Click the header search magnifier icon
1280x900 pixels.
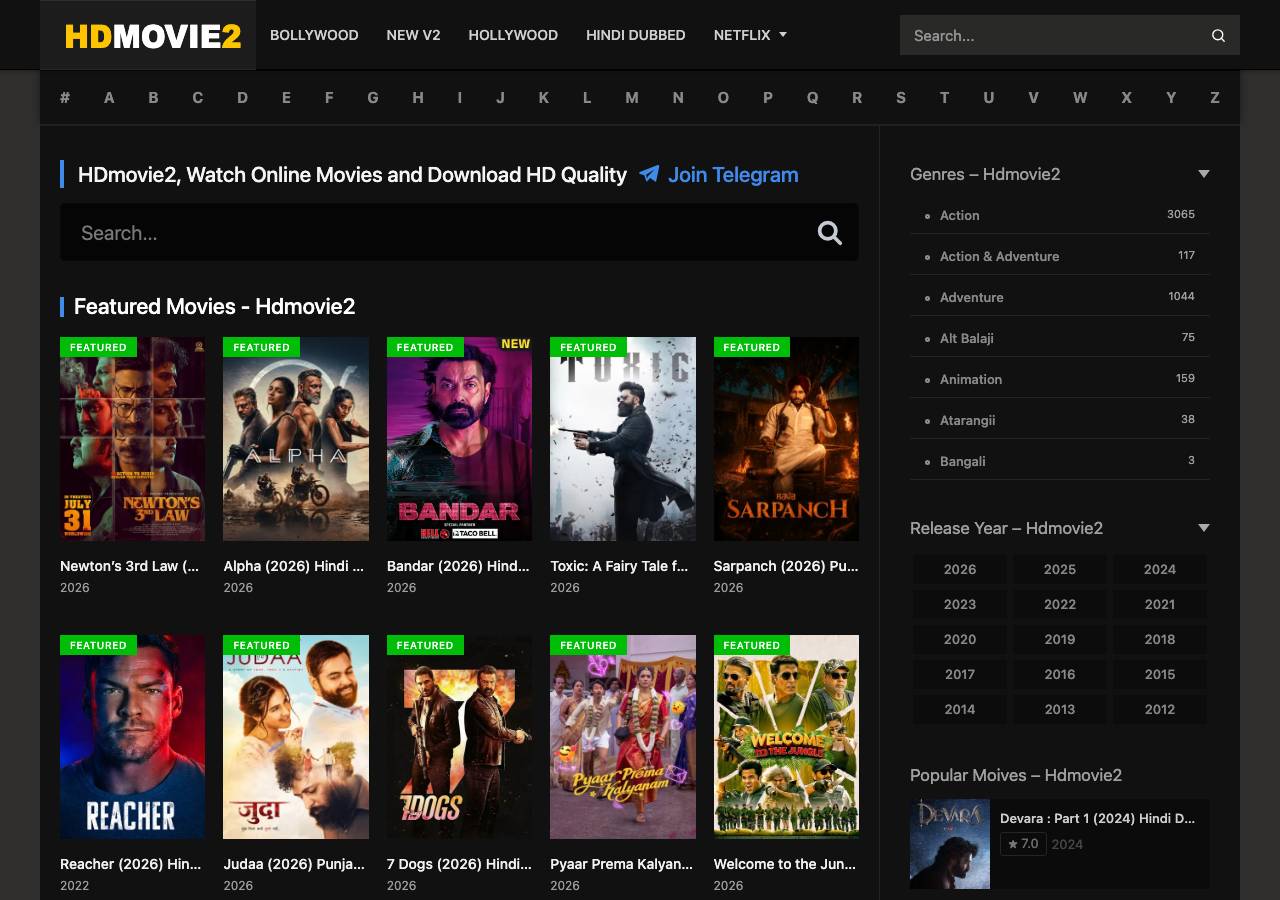point(1218,36)
